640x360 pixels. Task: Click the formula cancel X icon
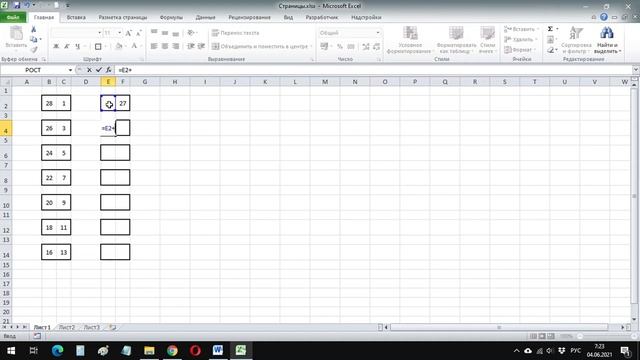89,70
